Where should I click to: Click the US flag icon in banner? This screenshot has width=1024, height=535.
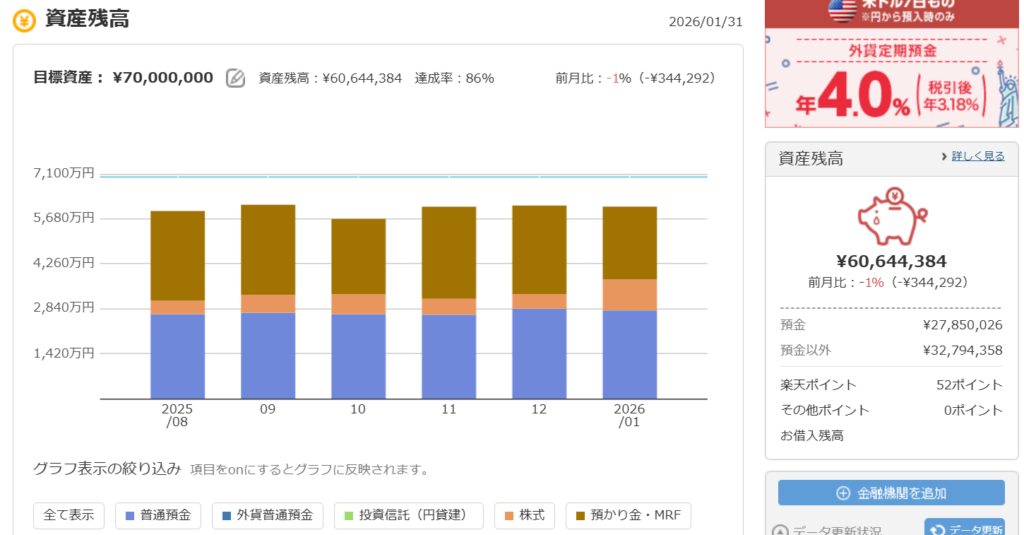(x=842, y=10)
